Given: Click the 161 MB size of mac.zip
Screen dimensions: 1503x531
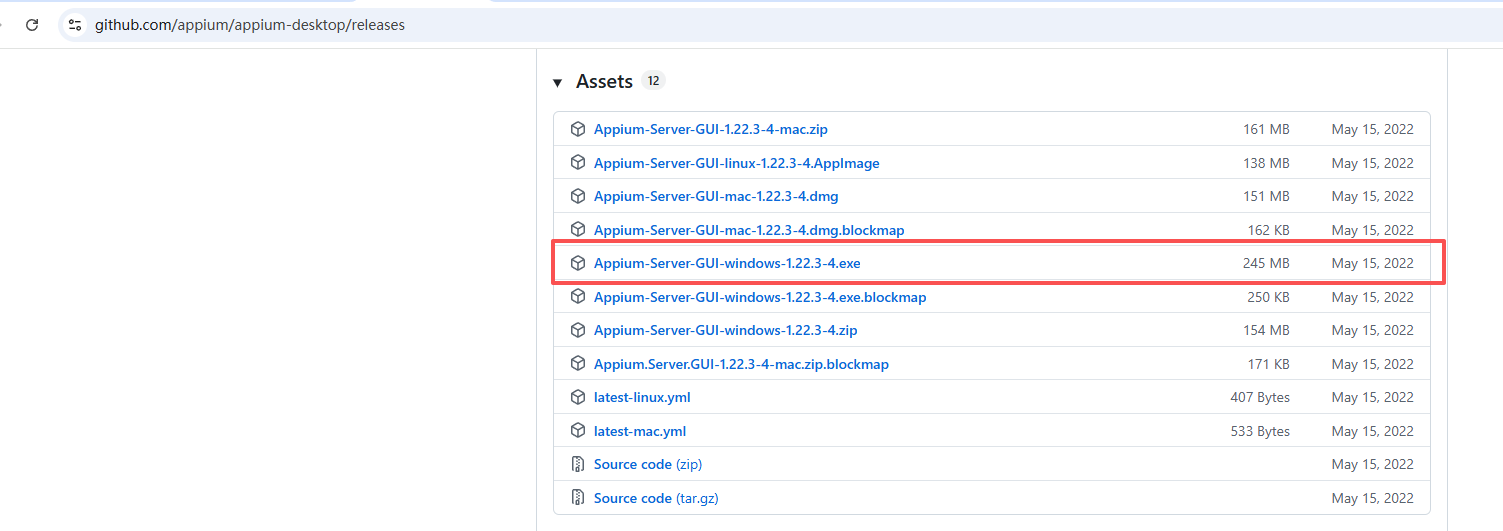Looking at the screenshot, I should tap(1266, 129).
